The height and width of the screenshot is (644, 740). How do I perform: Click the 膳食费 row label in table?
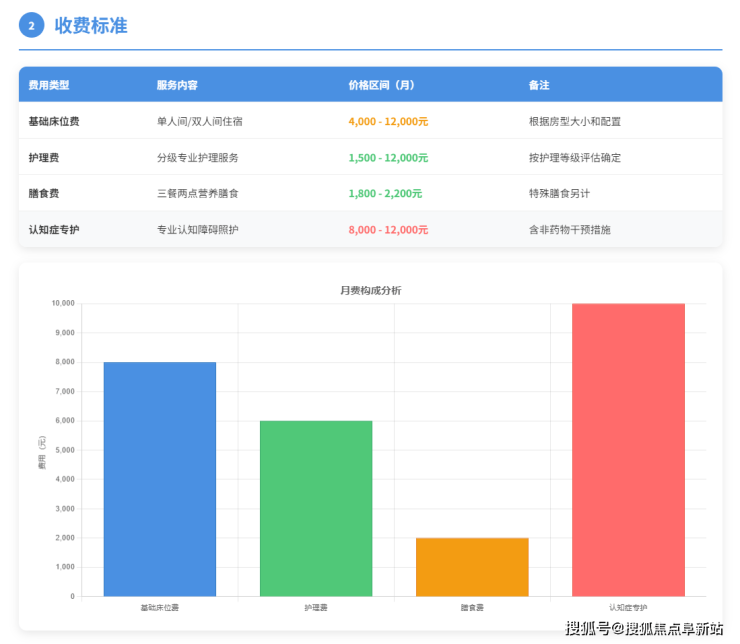point(43,193)
